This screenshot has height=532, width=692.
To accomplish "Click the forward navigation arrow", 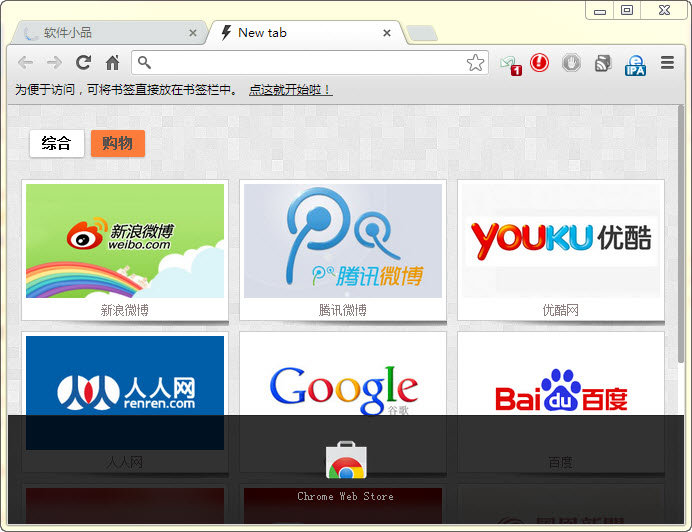I will point(54,63).
